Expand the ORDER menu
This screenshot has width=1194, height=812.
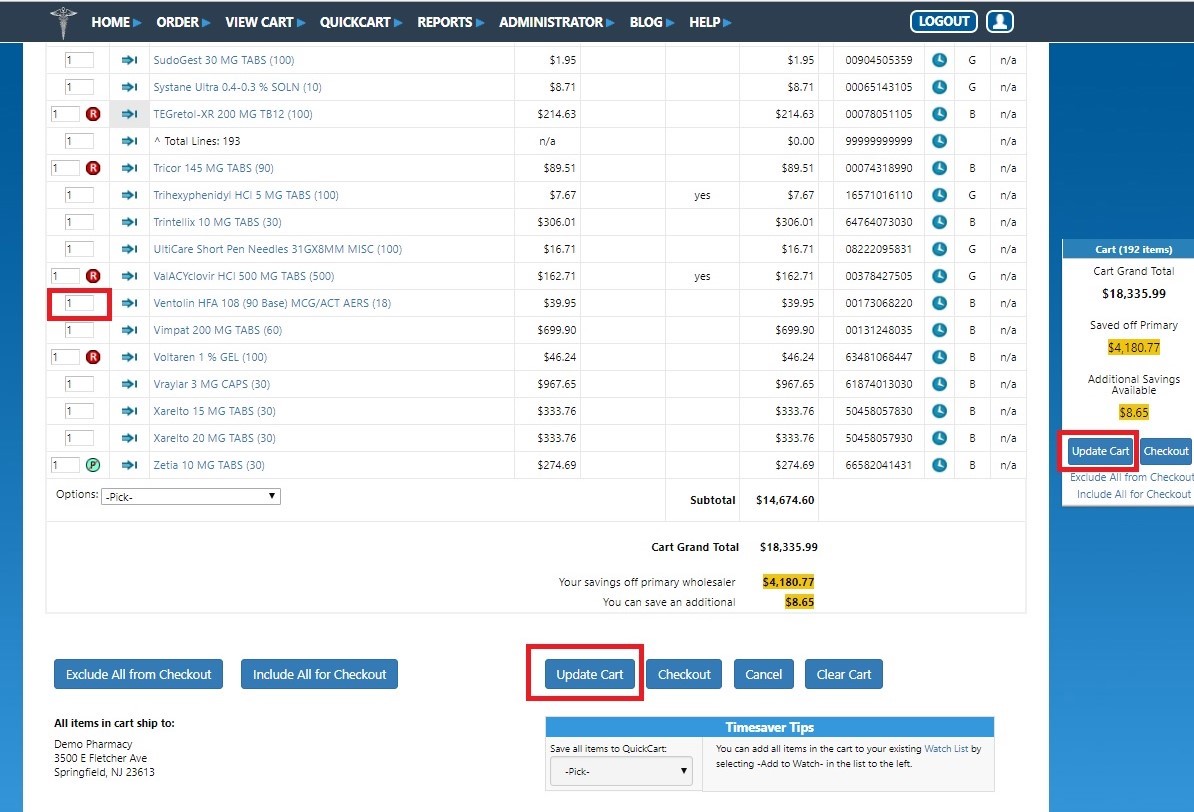click(184, 22)
